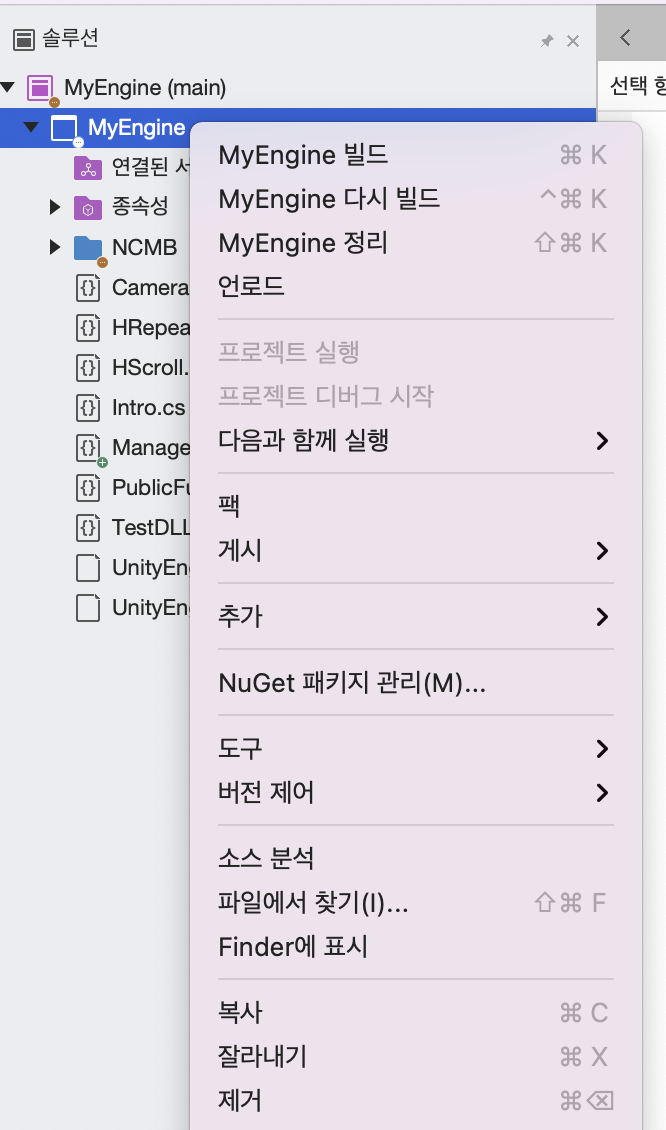
Task: Select the NCMB folder label
Action: [144, 248]
